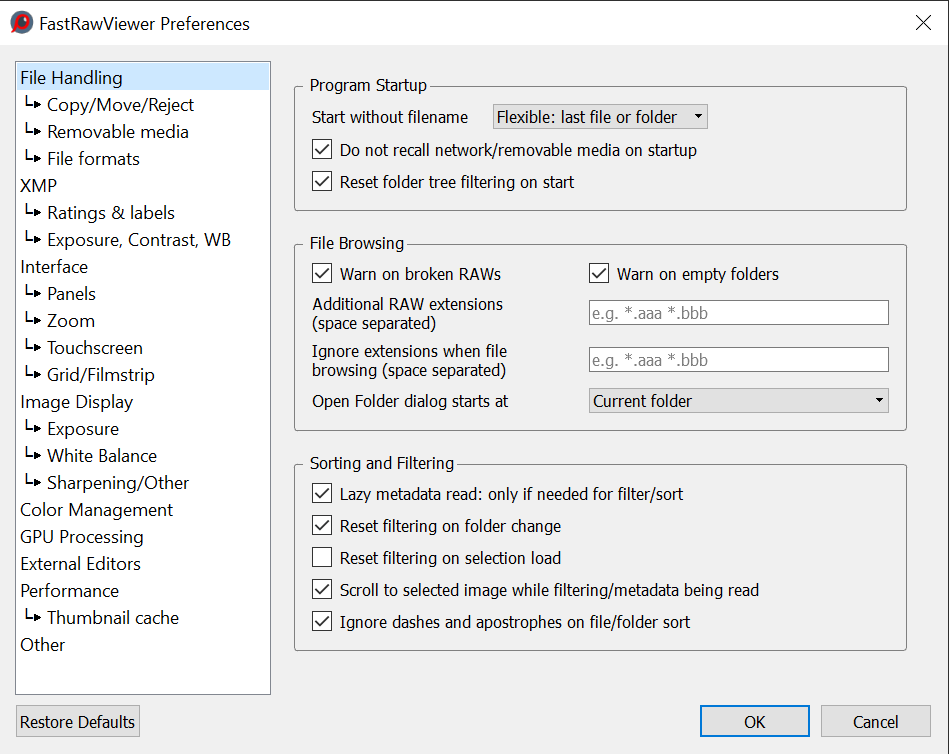Click the Additional RAW extensions input field
The image size is (949, 754).
(x=738, y=312)
